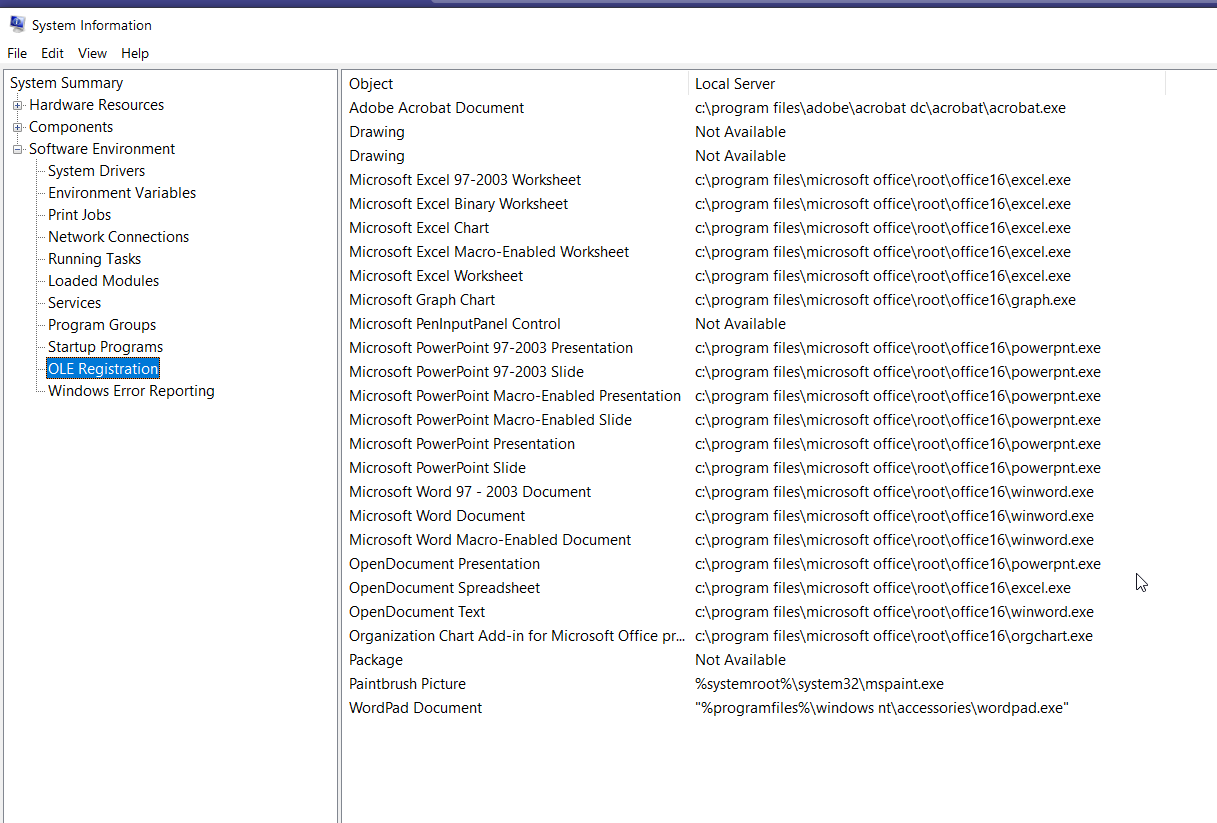Open the Edit menu
The width and height of the screenshot is (1217, 823).
(x=52, y=53)
